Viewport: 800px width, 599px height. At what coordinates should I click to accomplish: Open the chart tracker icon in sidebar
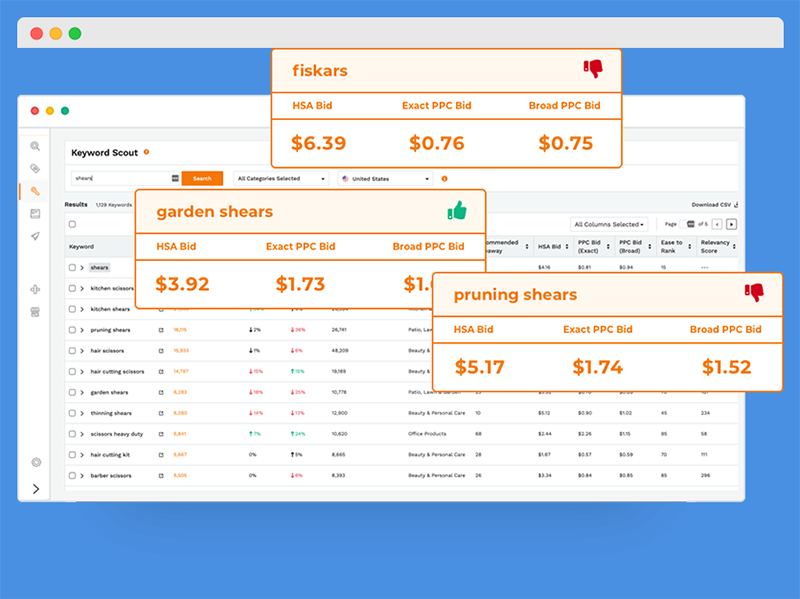coord(35,214)
